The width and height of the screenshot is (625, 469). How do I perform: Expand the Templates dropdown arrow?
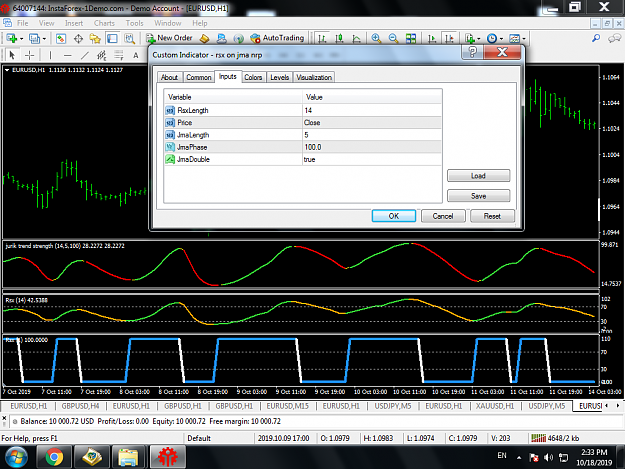pos(524,39)
